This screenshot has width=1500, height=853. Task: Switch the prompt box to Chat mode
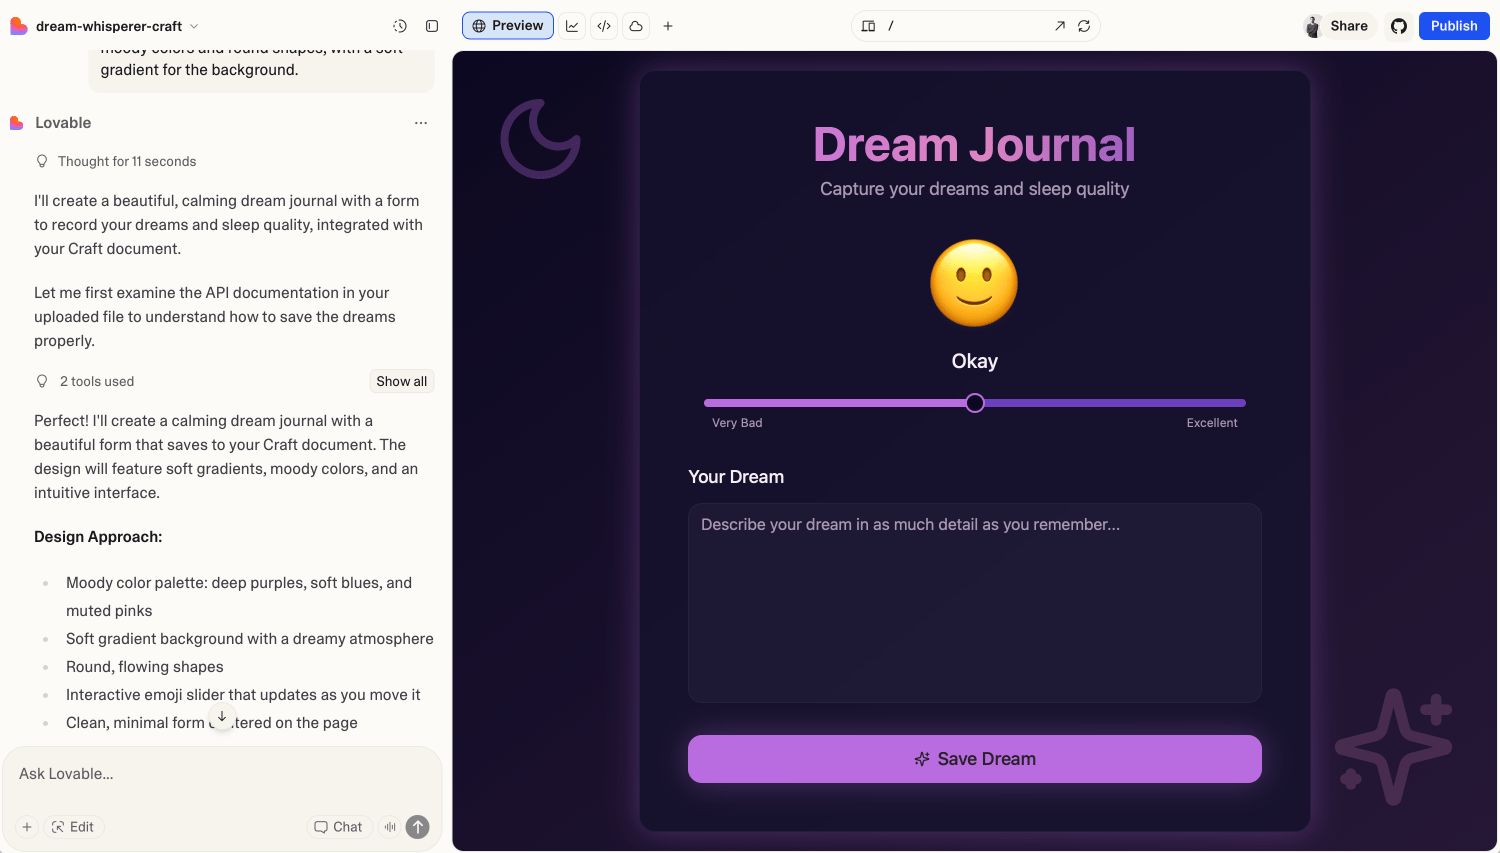point(338,827)
